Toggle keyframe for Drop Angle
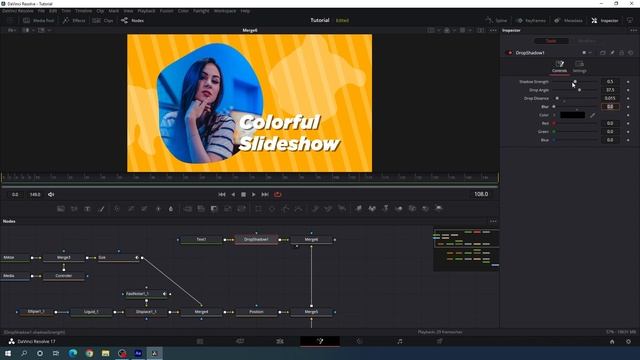The width and height of the screenshot is (640, 360). pyautogui.click(x=628, y=90)
